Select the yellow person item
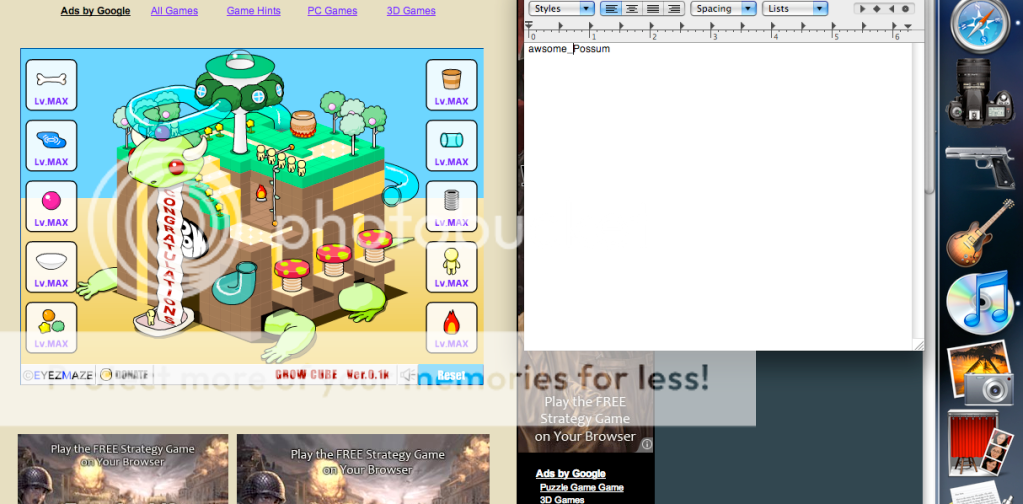The image size is (1023, 504). point(451,262)
